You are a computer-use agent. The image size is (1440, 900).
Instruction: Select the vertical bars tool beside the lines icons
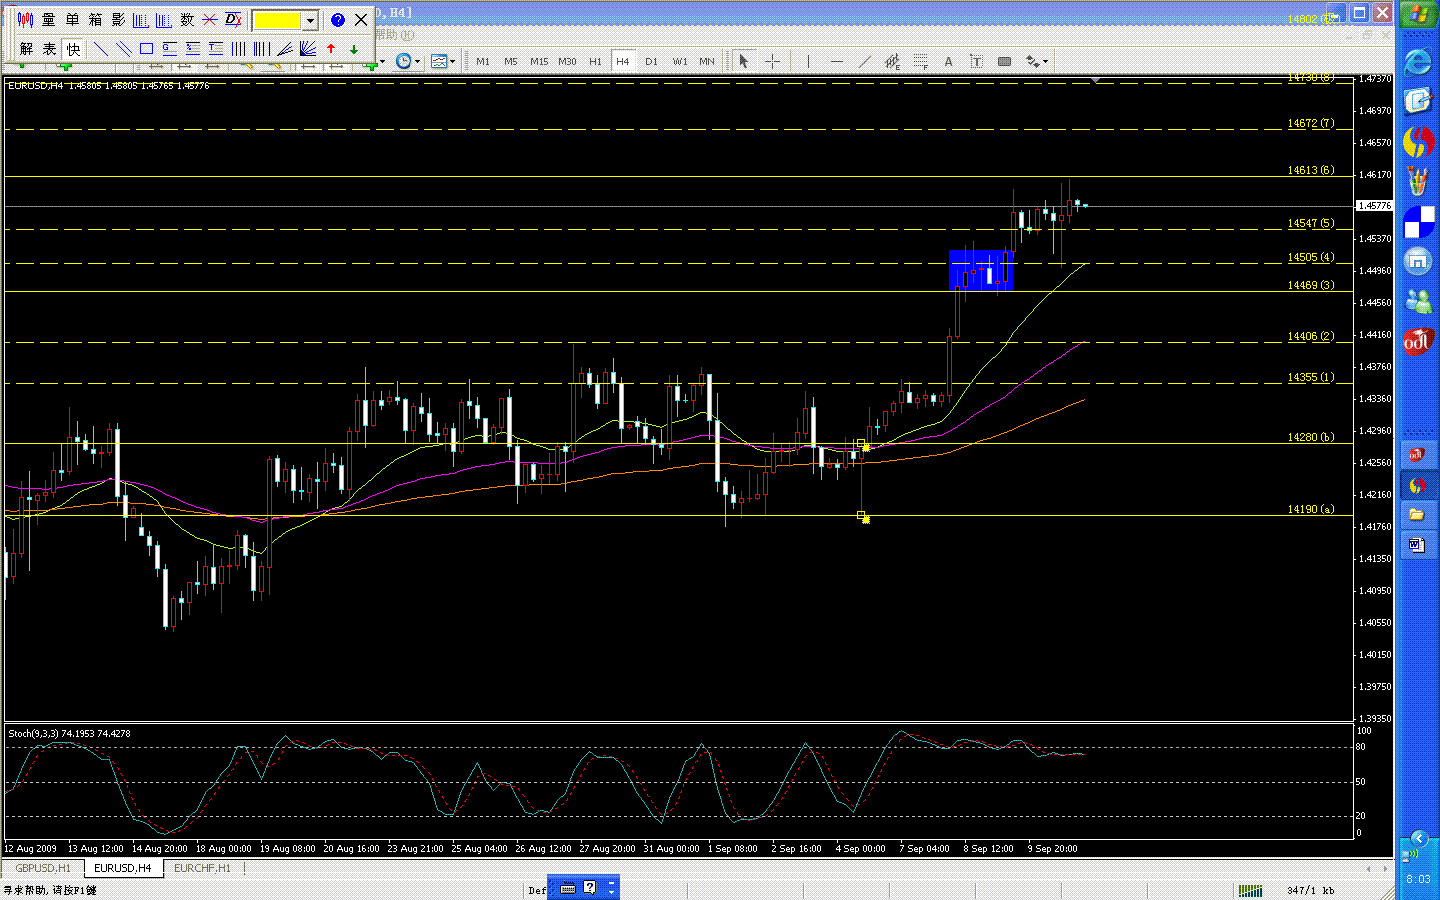coord(239,48)
